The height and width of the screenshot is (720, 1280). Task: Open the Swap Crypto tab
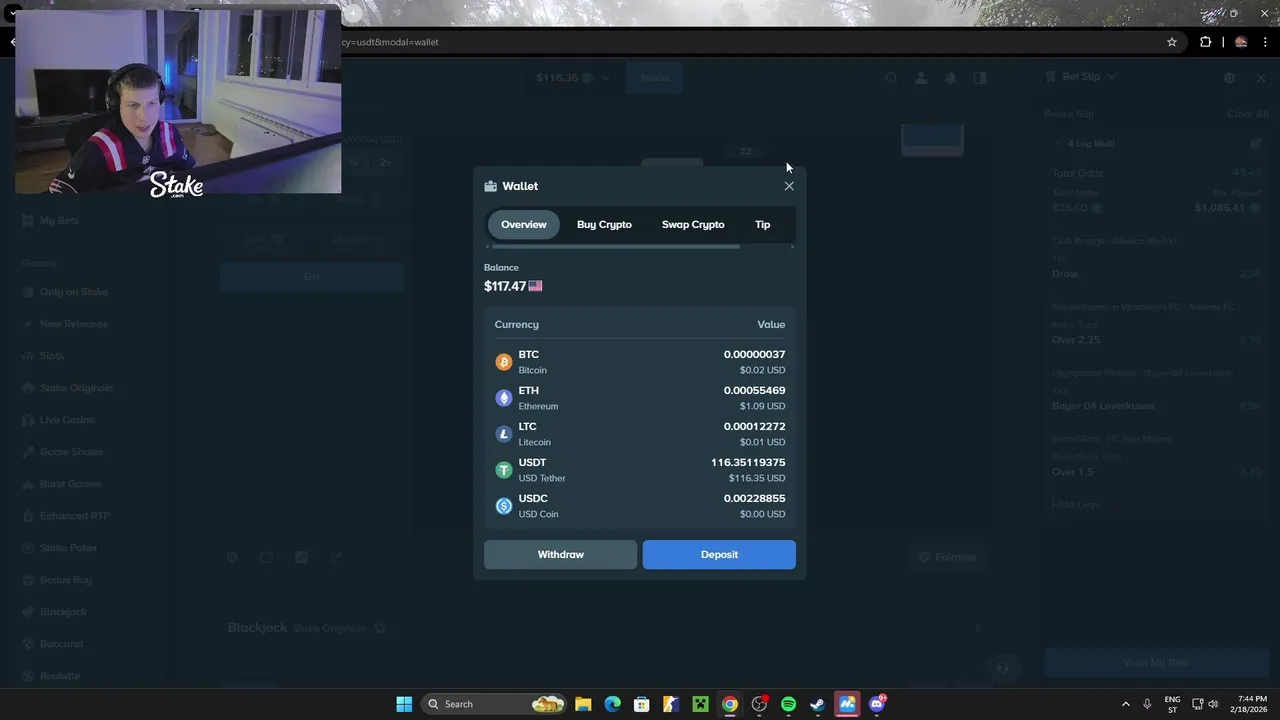693,224
